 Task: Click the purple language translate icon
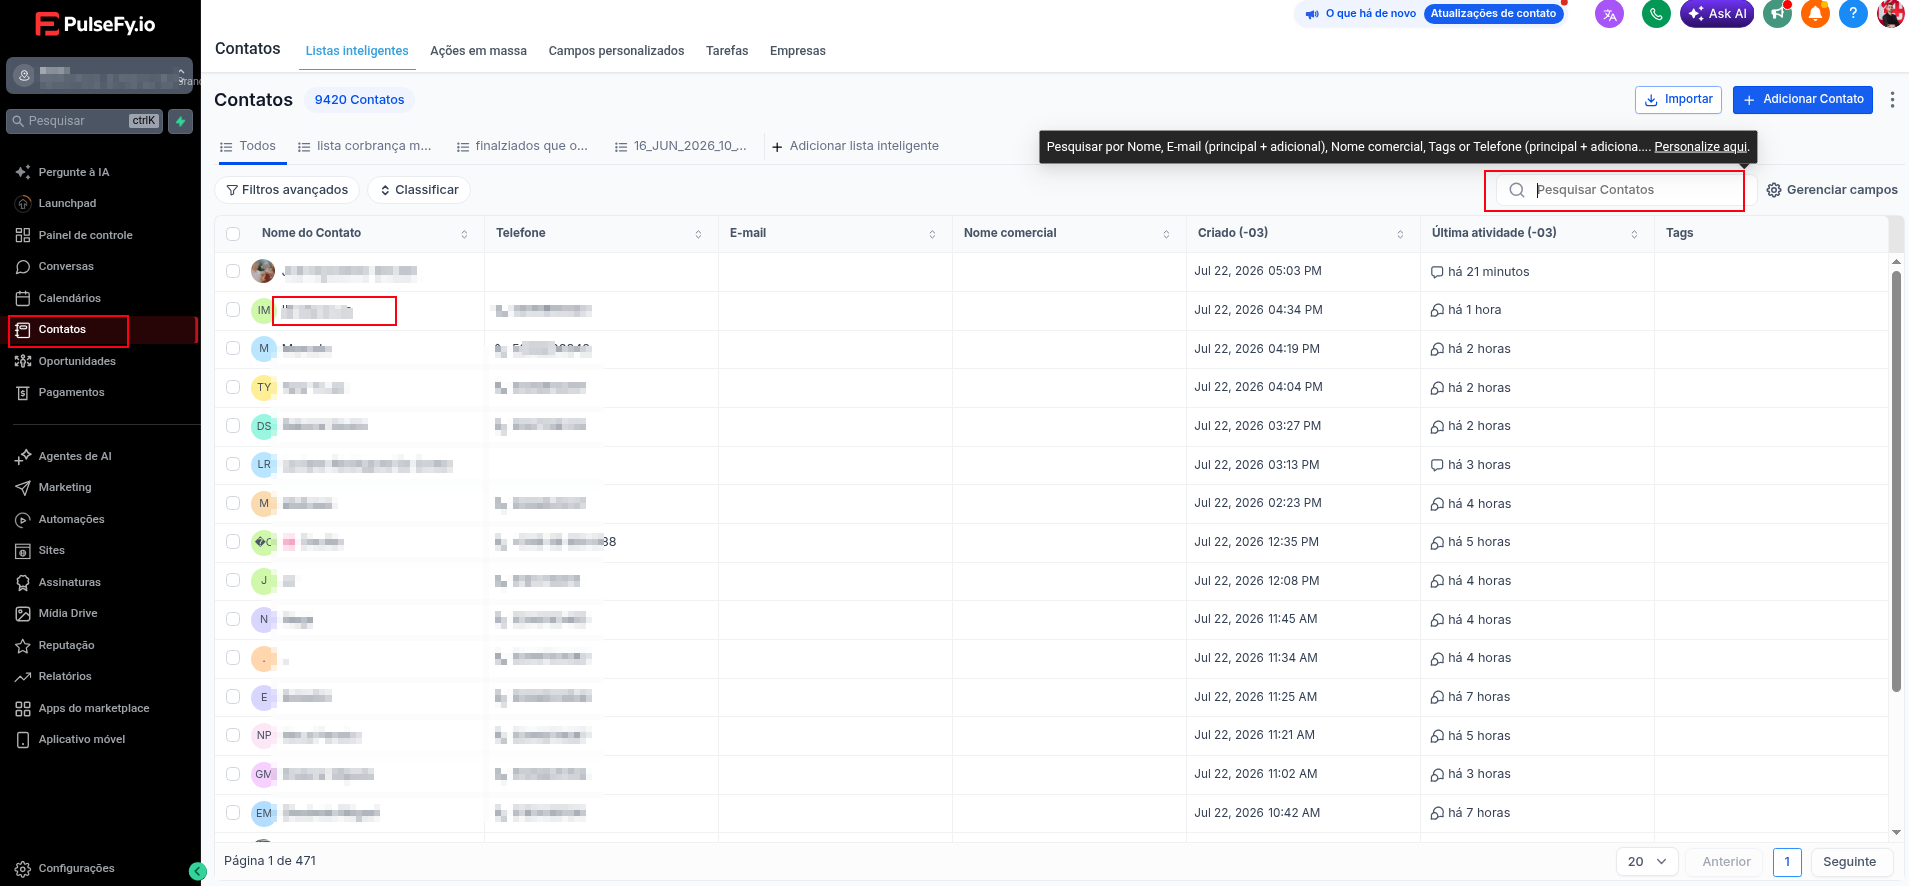(x=1609, y=14)
